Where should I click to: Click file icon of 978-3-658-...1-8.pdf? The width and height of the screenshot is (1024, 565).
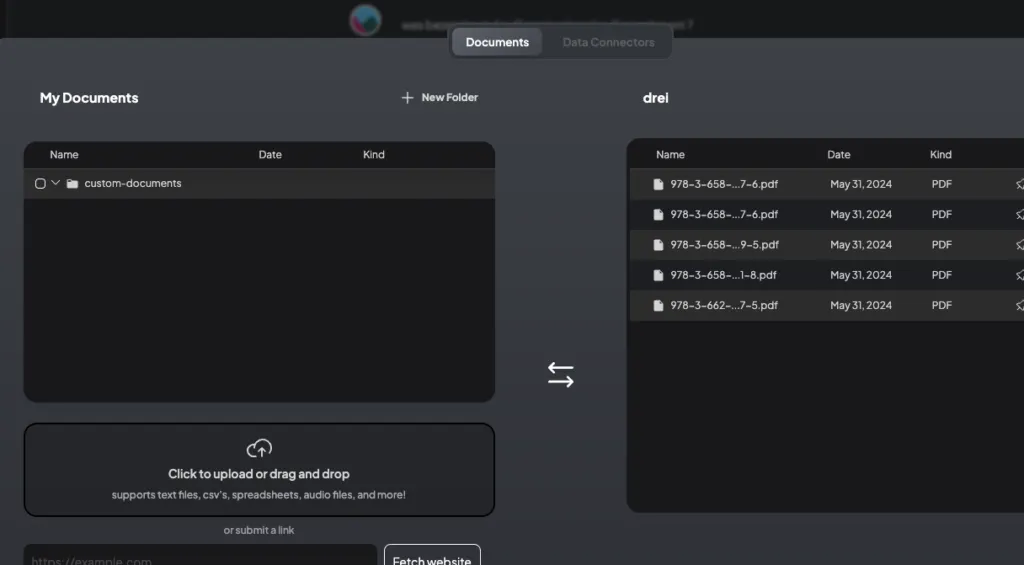(x=658, y=275)
